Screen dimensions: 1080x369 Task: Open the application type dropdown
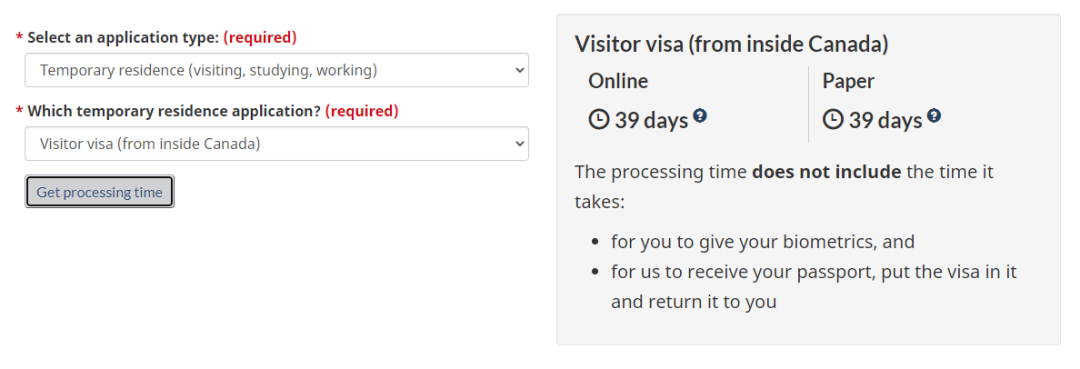point(277,70)
